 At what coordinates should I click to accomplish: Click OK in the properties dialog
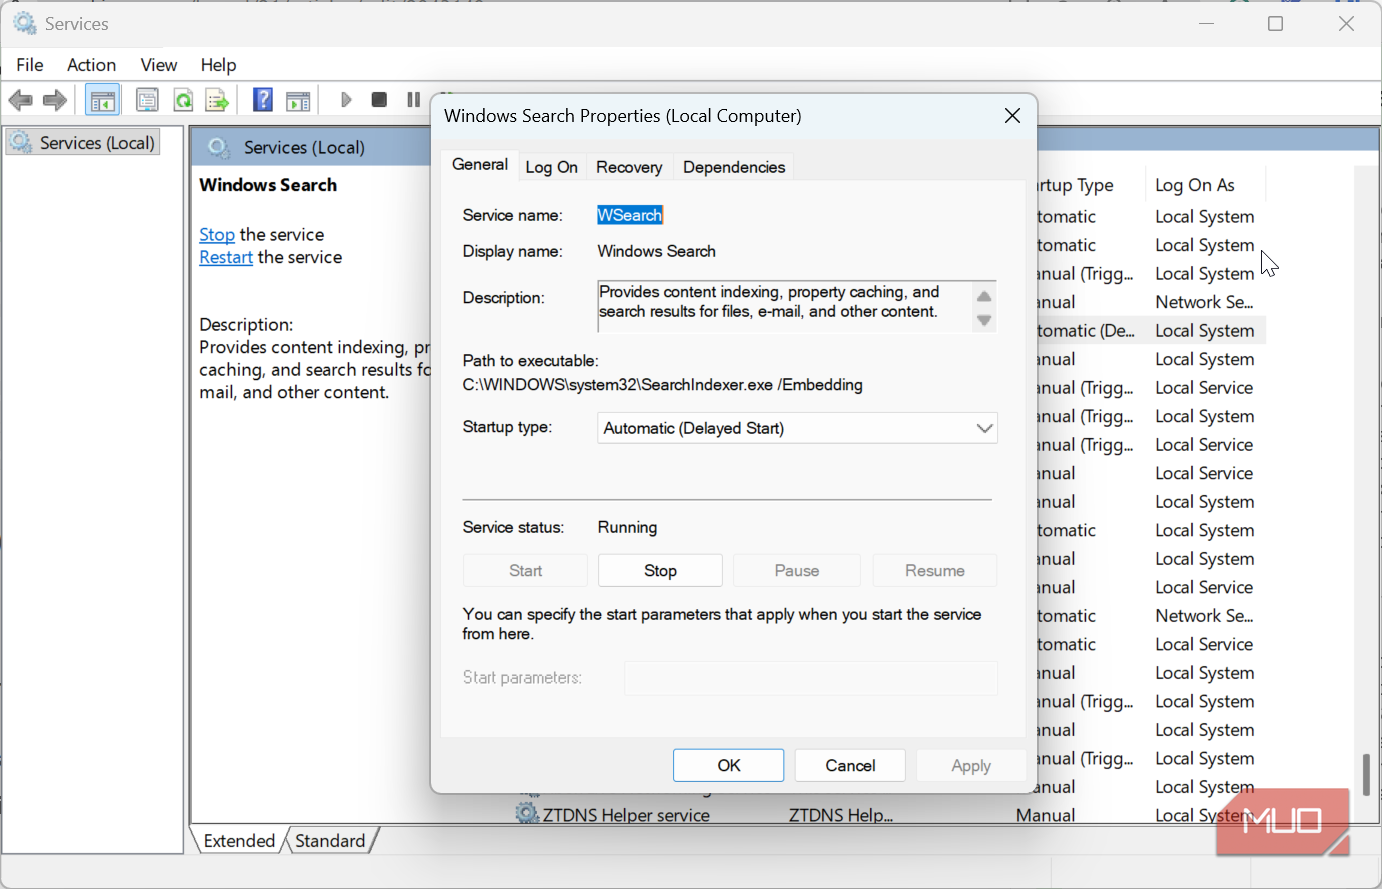(729, 765)
